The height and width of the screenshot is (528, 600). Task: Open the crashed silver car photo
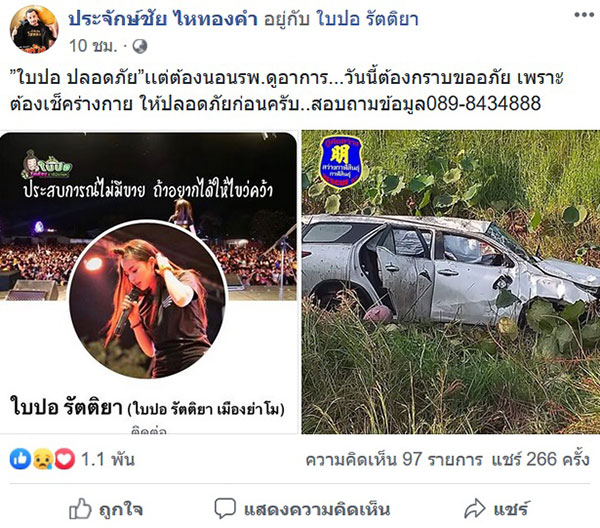(451, 282)
